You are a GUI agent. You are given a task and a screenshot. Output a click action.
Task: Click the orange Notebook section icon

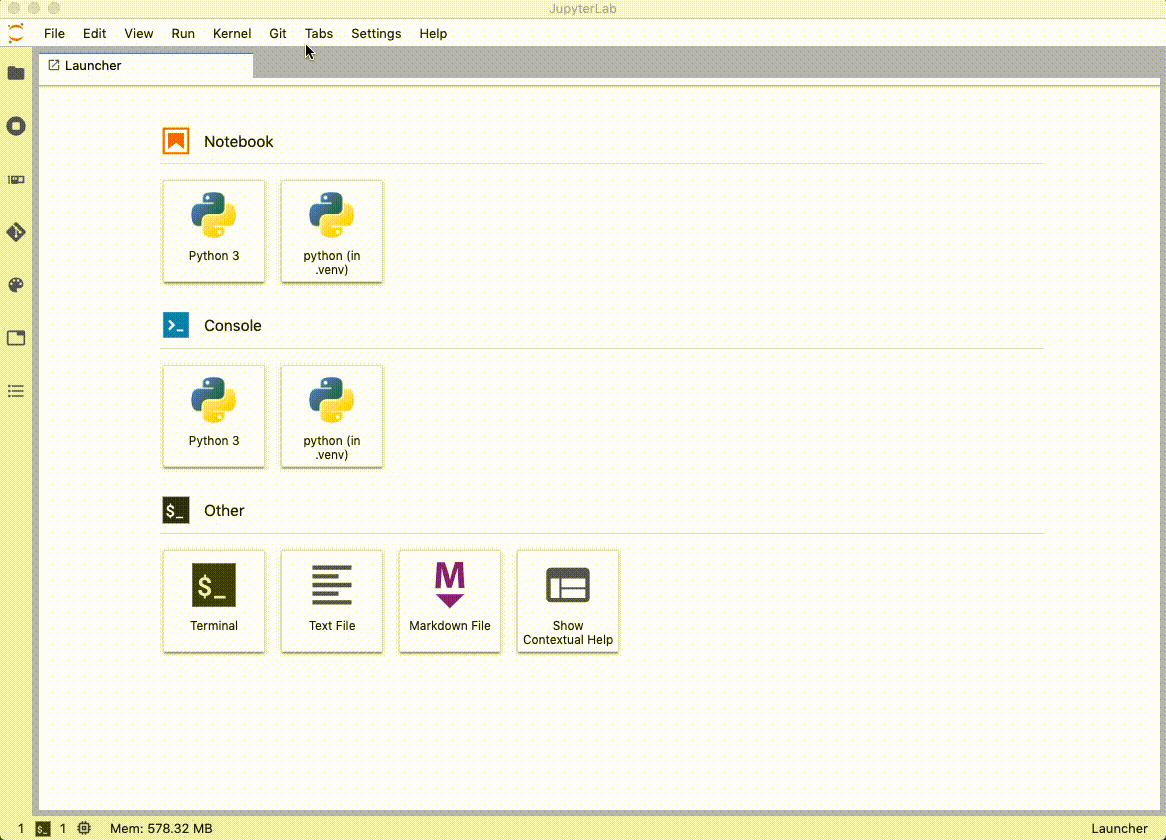coord(176,141)
